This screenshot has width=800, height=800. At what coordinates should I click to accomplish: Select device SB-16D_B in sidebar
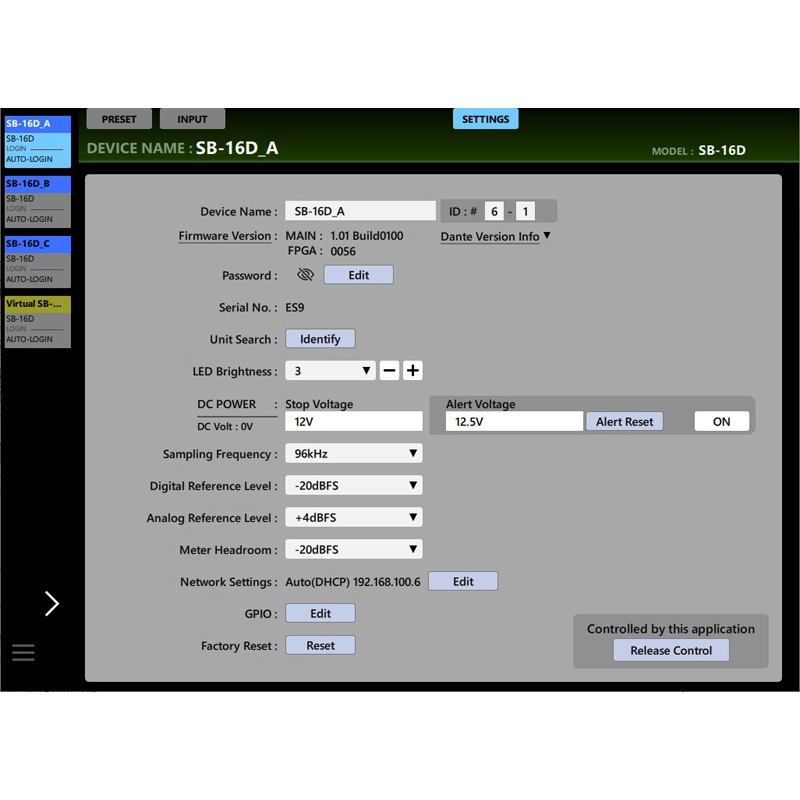pos(38,202)
